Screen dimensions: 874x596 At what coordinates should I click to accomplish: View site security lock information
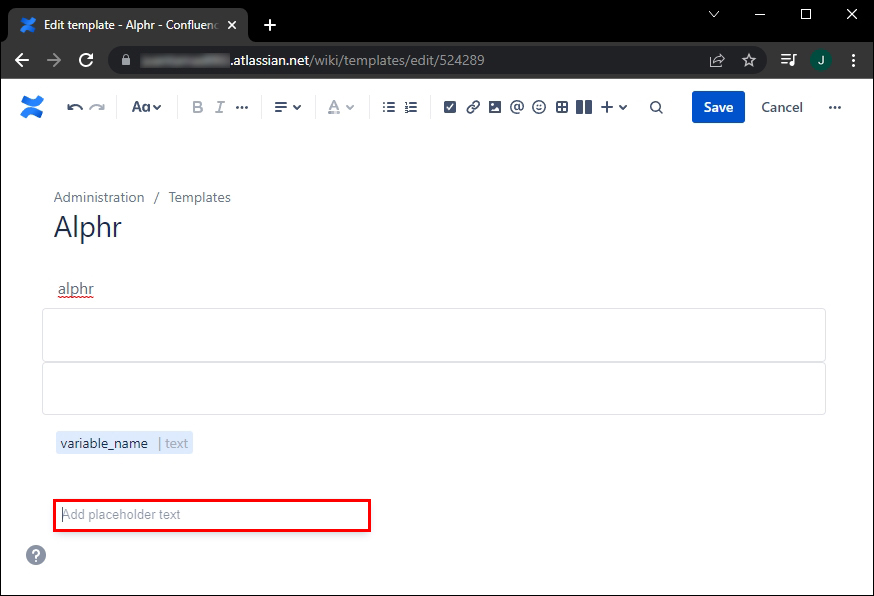tap(126, 60)
